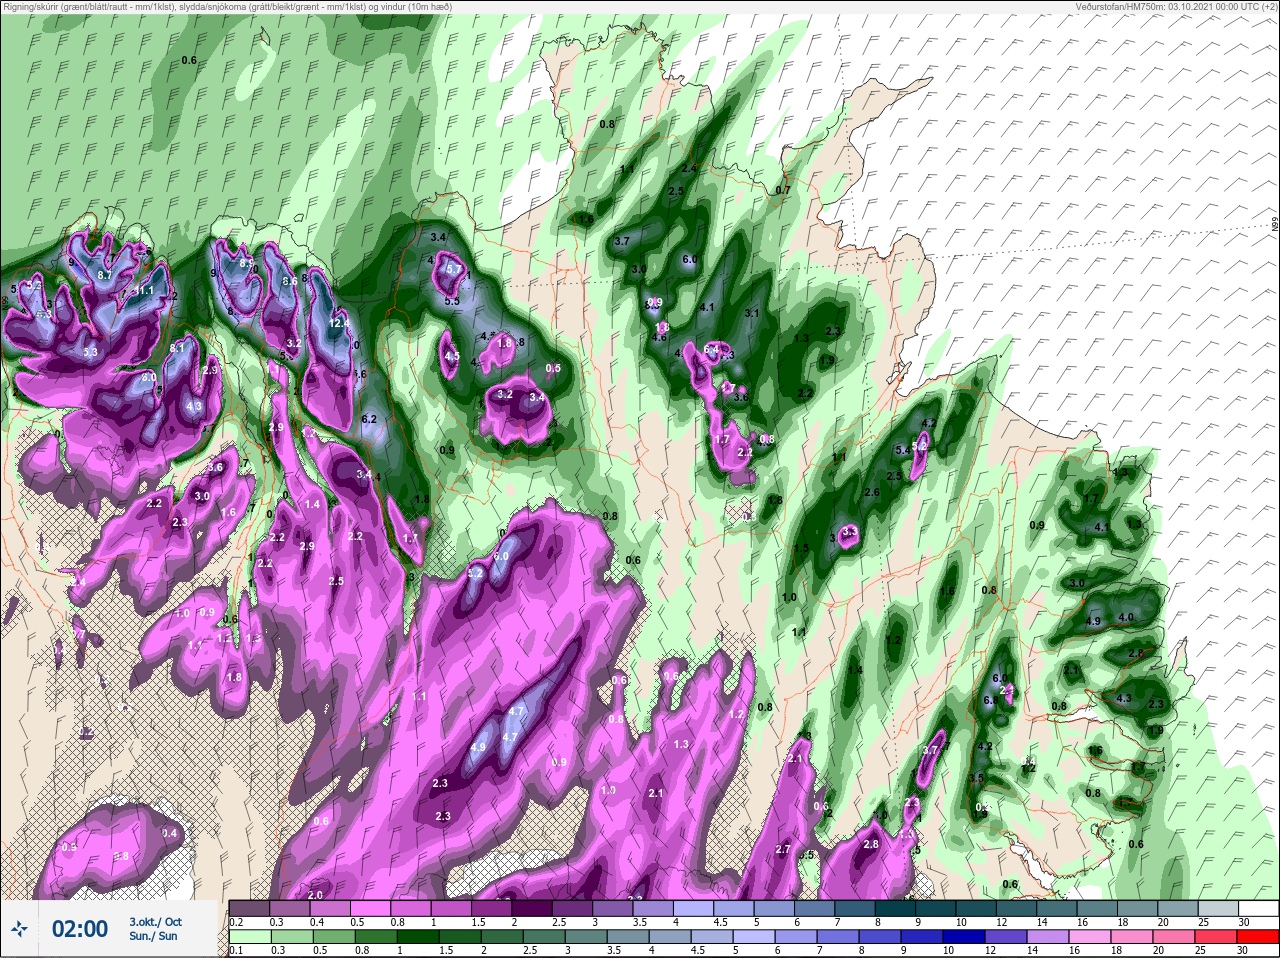Click the 6.2 precipitation value on the map
1280x958 pixels.
369,419
